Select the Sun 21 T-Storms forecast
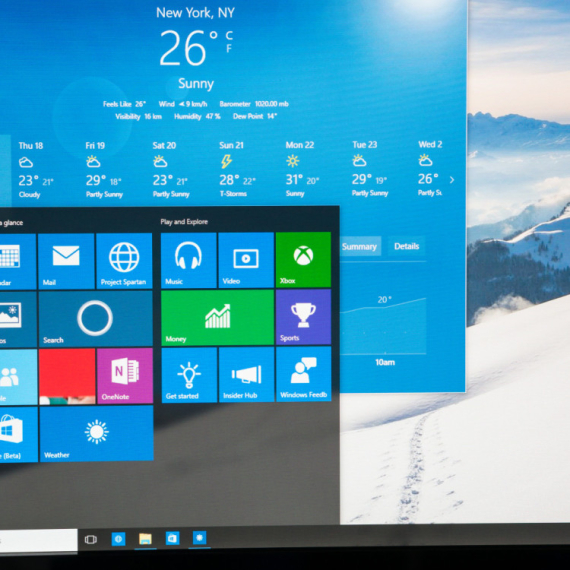This screenshot has width=570, height=570. (237, 169)
